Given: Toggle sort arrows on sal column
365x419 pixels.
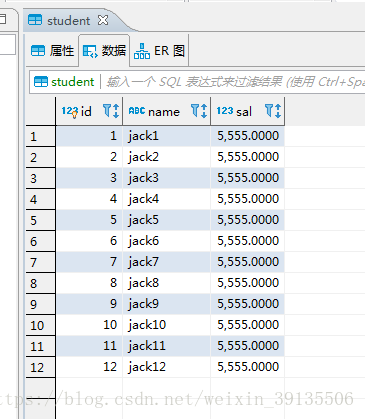Looking at the screenshot, I should (278, 111).
